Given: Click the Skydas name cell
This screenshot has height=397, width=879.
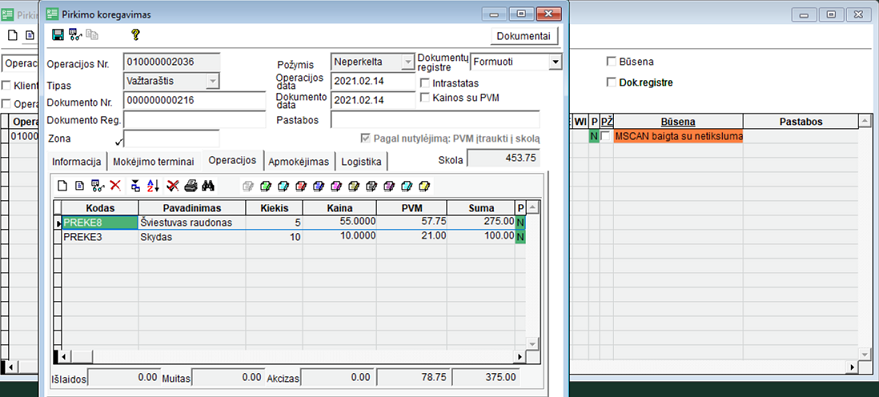Looking at the screenshot, I should (192, 237).
